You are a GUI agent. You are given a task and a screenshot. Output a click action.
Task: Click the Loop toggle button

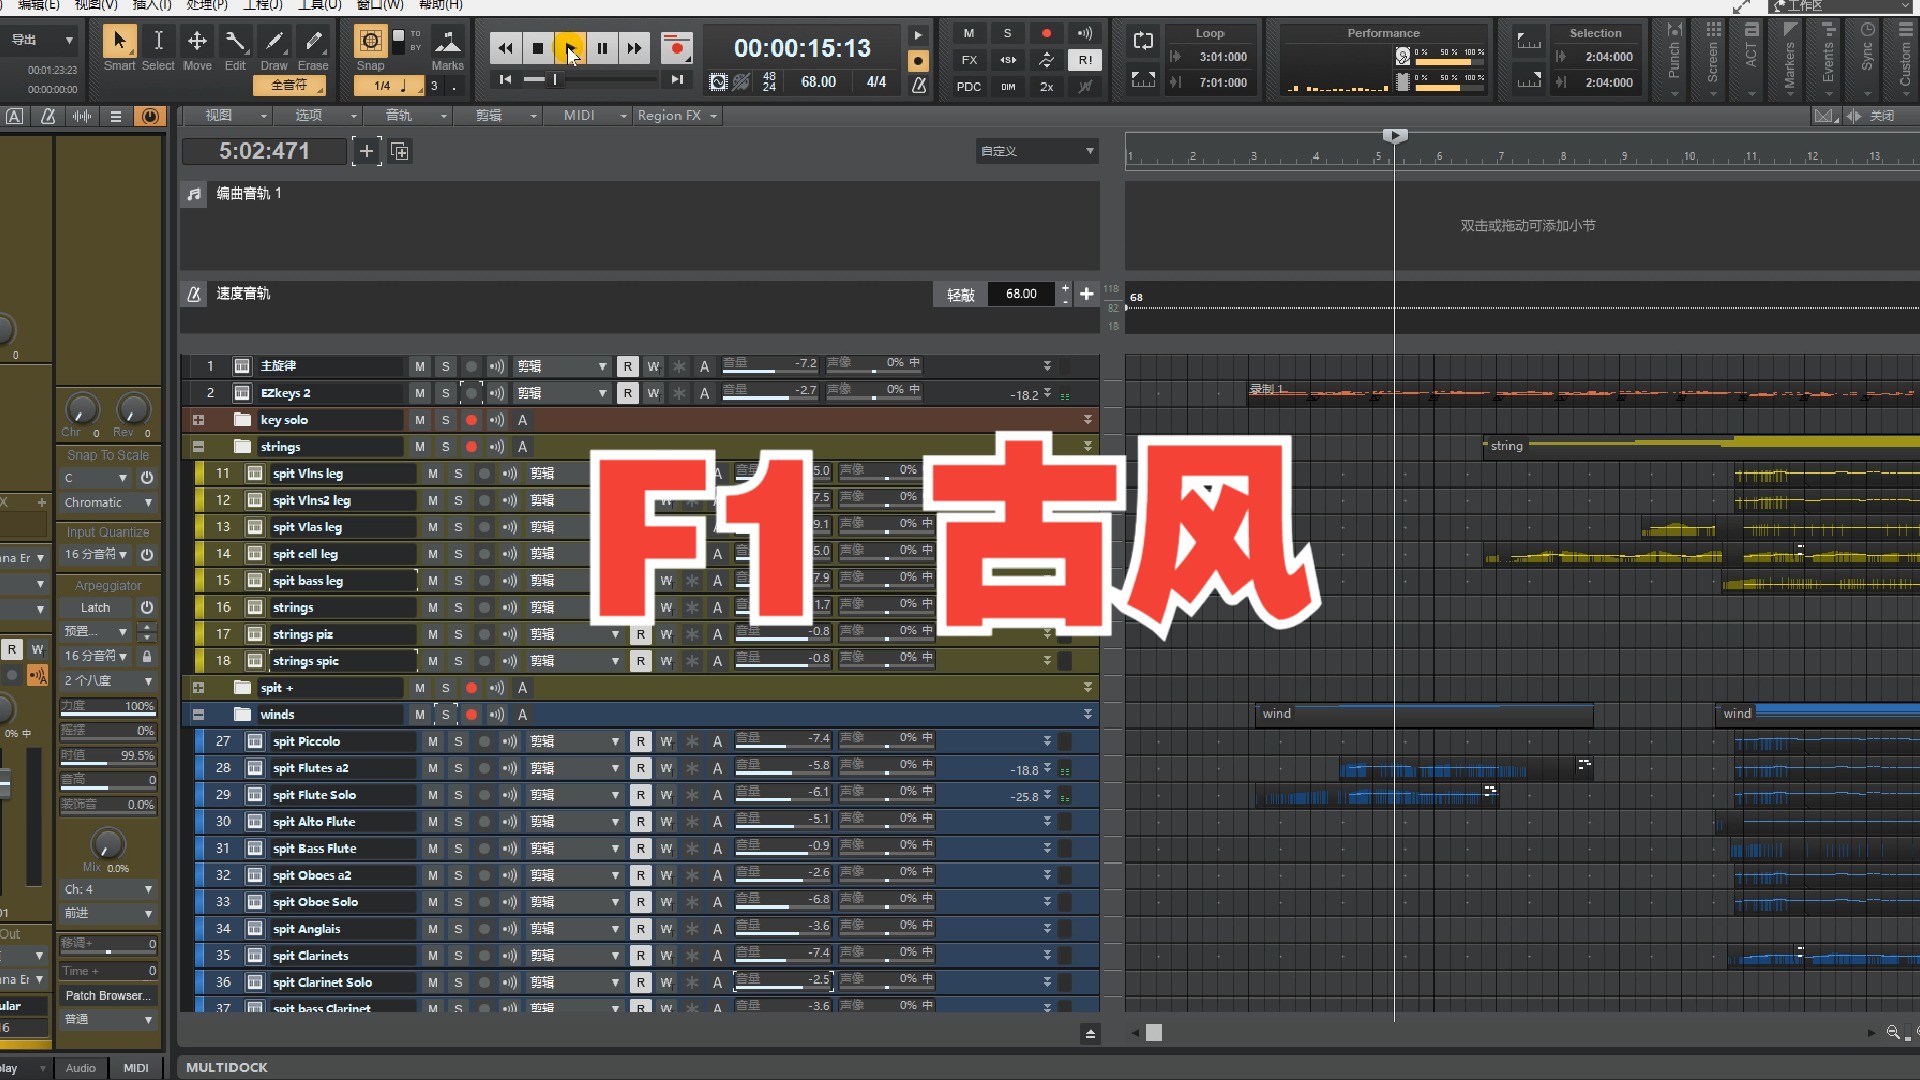coord(1142,40)
